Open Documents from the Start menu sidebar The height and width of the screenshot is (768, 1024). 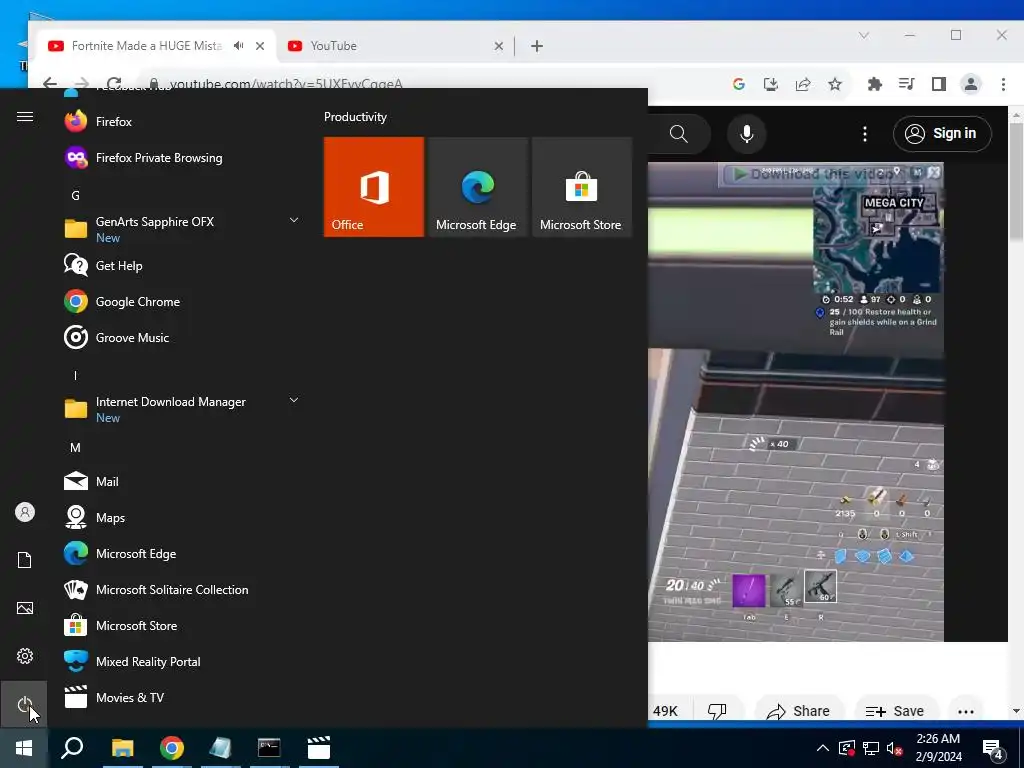click(24, 560)
